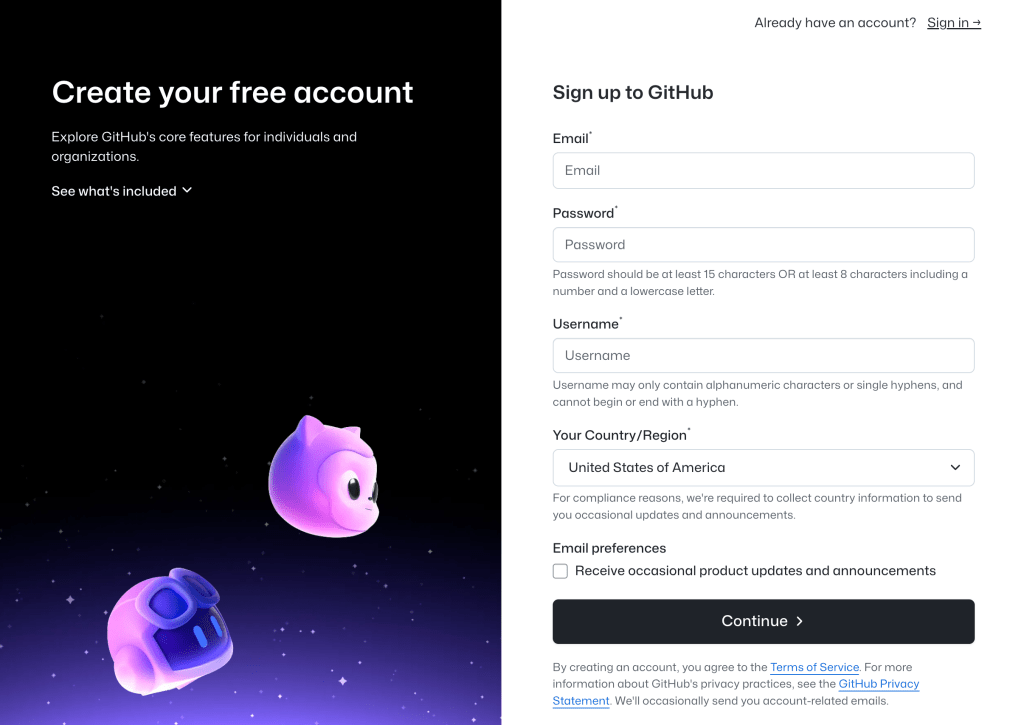Follow the "Sign in" link
This screenshot has height=725, width=1024.
coord(947,22)
